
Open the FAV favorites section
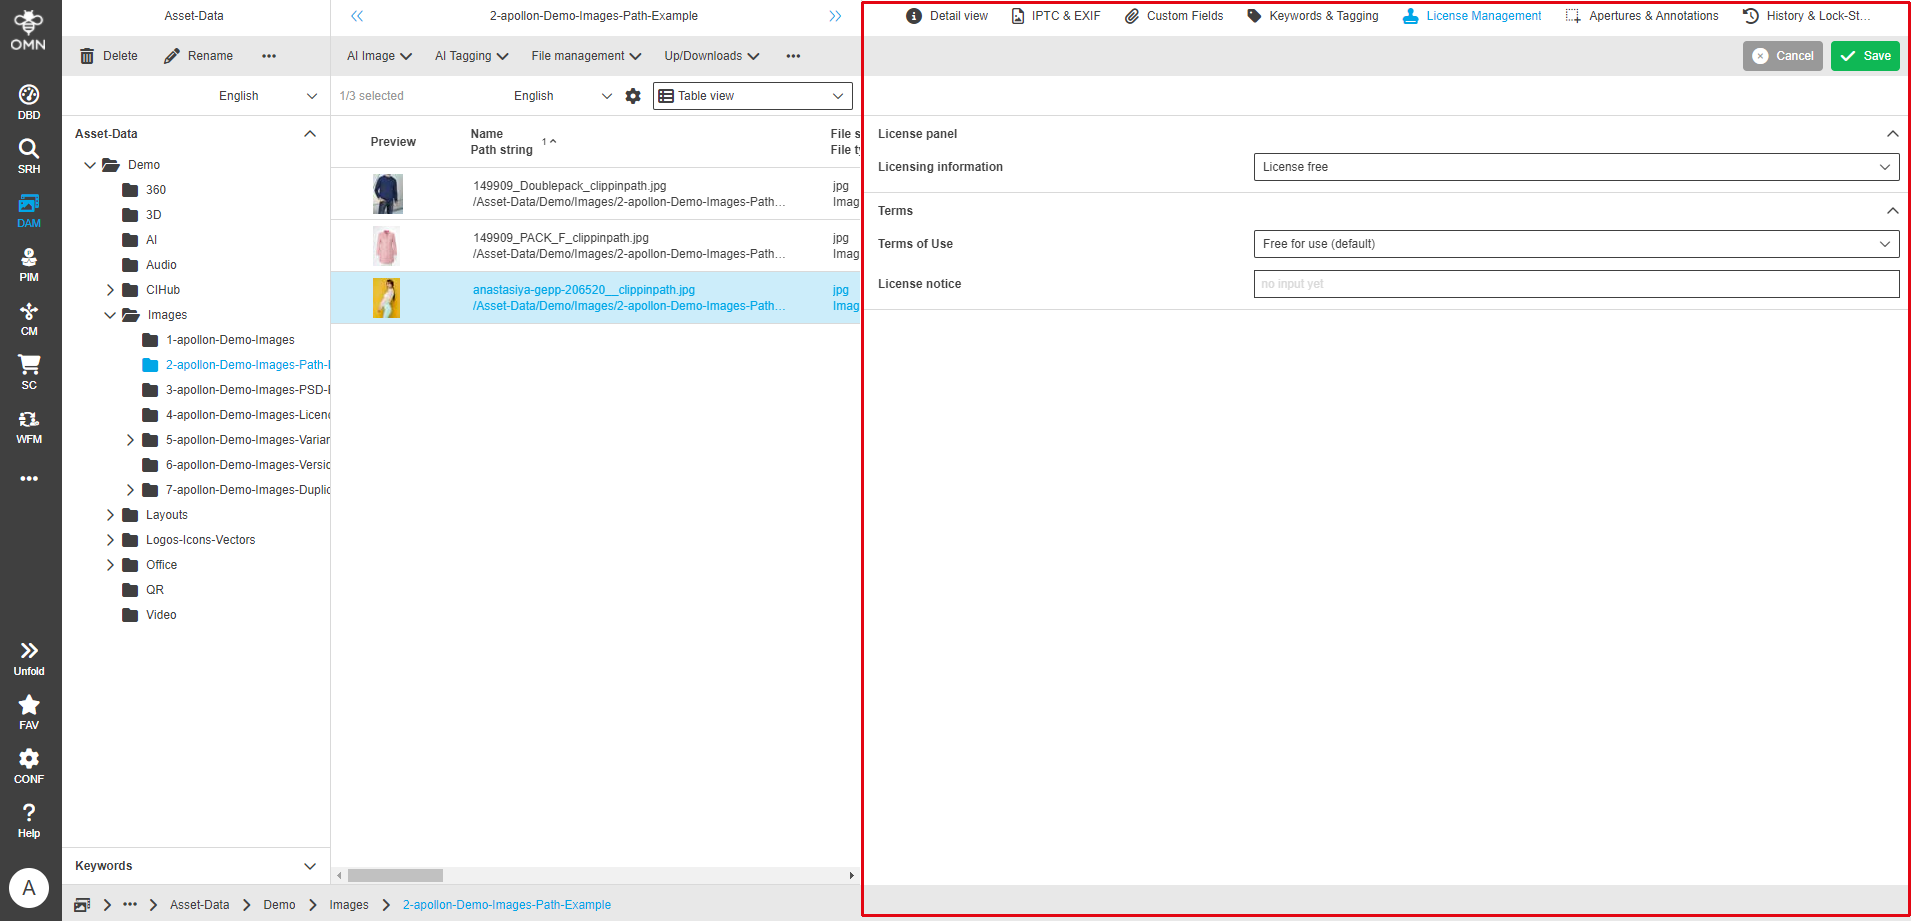(29, 712)
